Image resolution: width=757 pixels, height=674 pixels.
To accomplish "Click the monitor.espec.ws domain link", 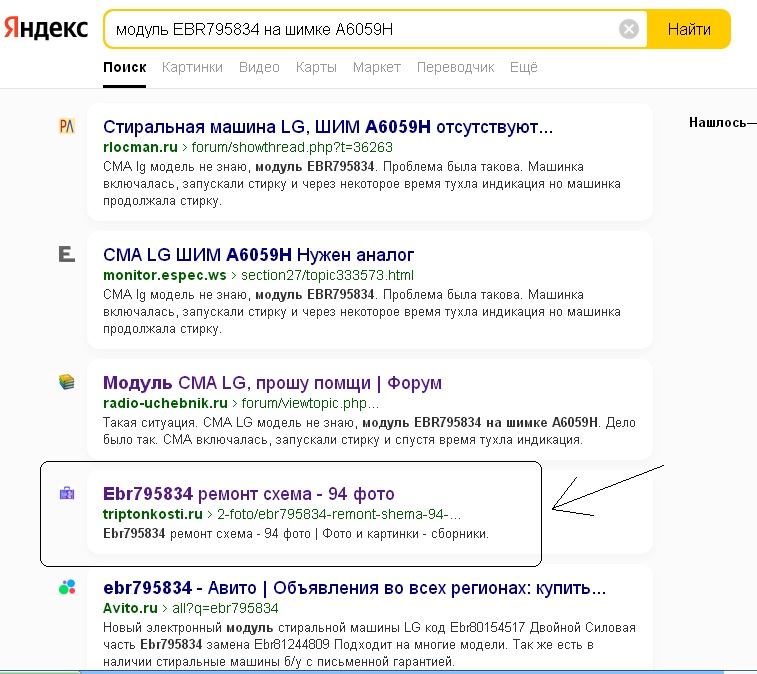I will [165, 275].
